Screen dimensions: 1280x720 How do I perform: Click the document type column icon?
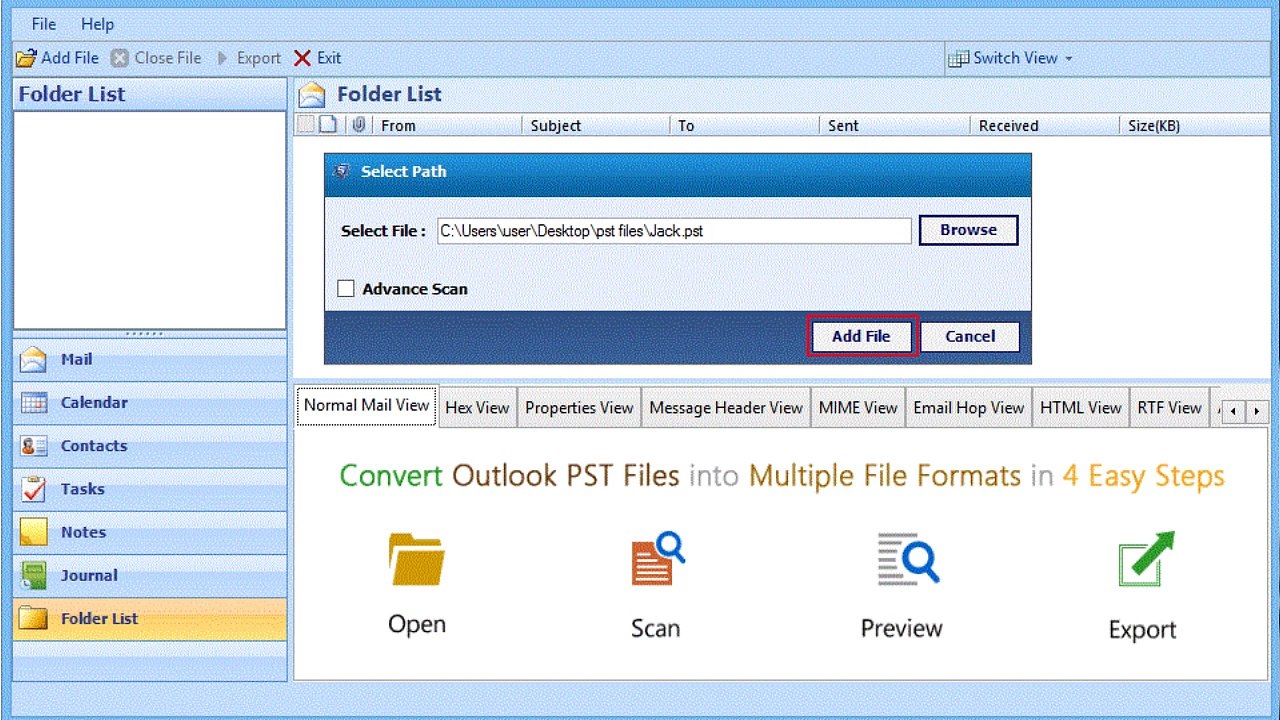tap(329, 125)
